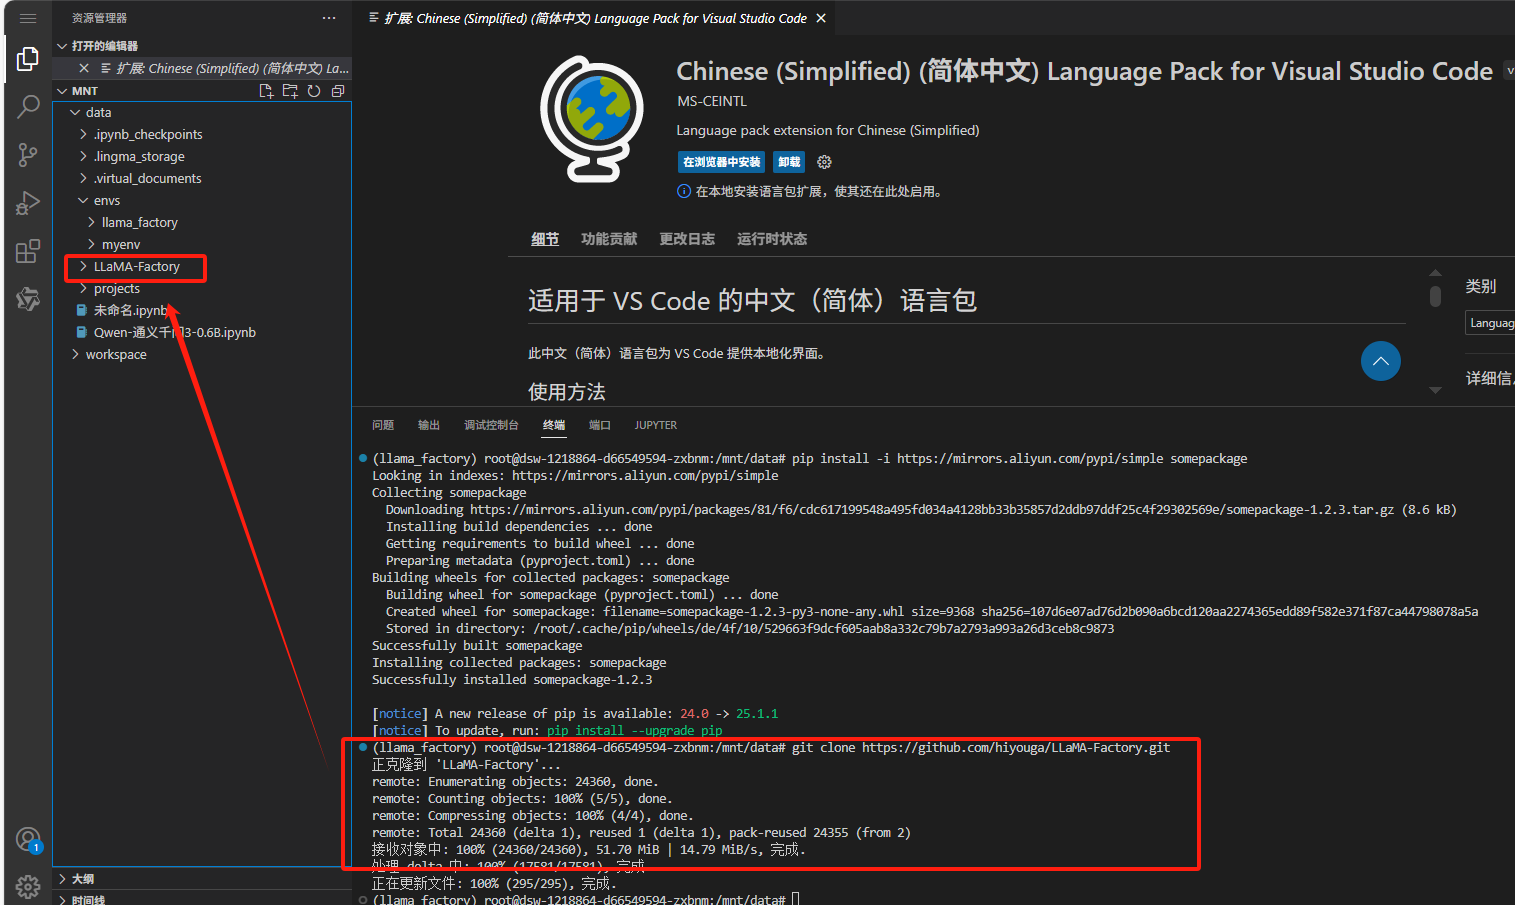
Task: Click the '适用于 VS Code 的中文（简体）语言包' heading
Action: click(x=752, y=301)
